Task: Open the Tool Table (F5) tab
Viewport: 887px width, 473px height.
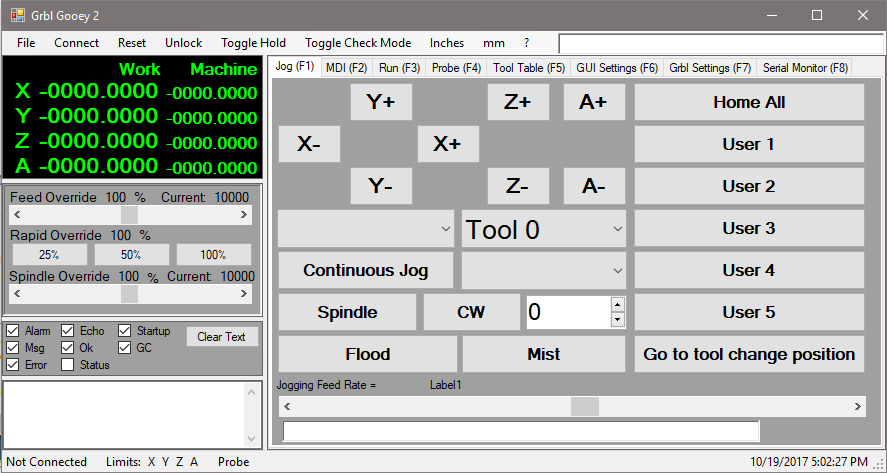Action: [x=529, y=68]
